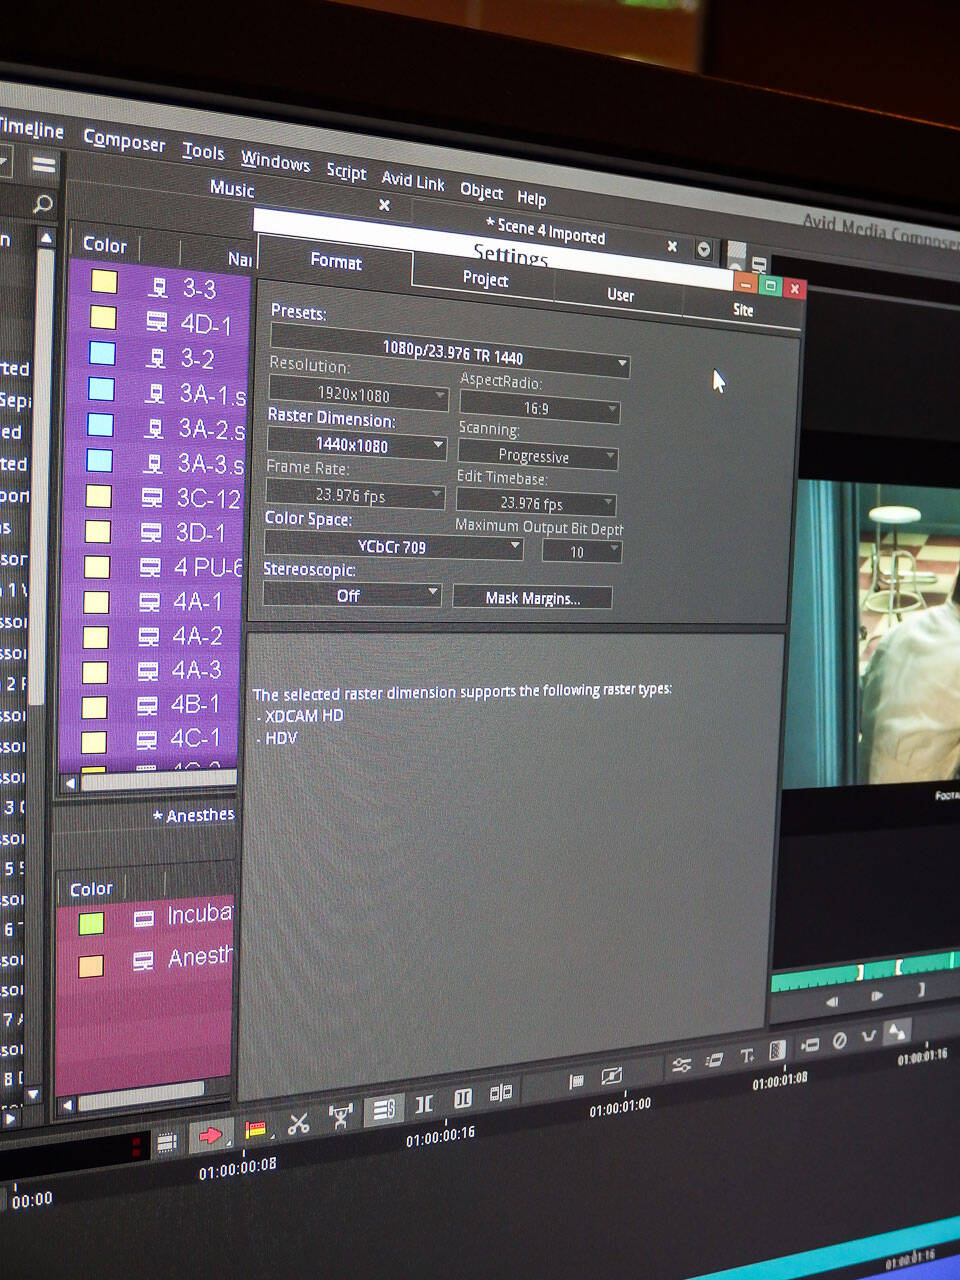Click the orange color swatch beside Anesth
The height and width of the screenshot is (1280, 960).
tap(91, 967)
